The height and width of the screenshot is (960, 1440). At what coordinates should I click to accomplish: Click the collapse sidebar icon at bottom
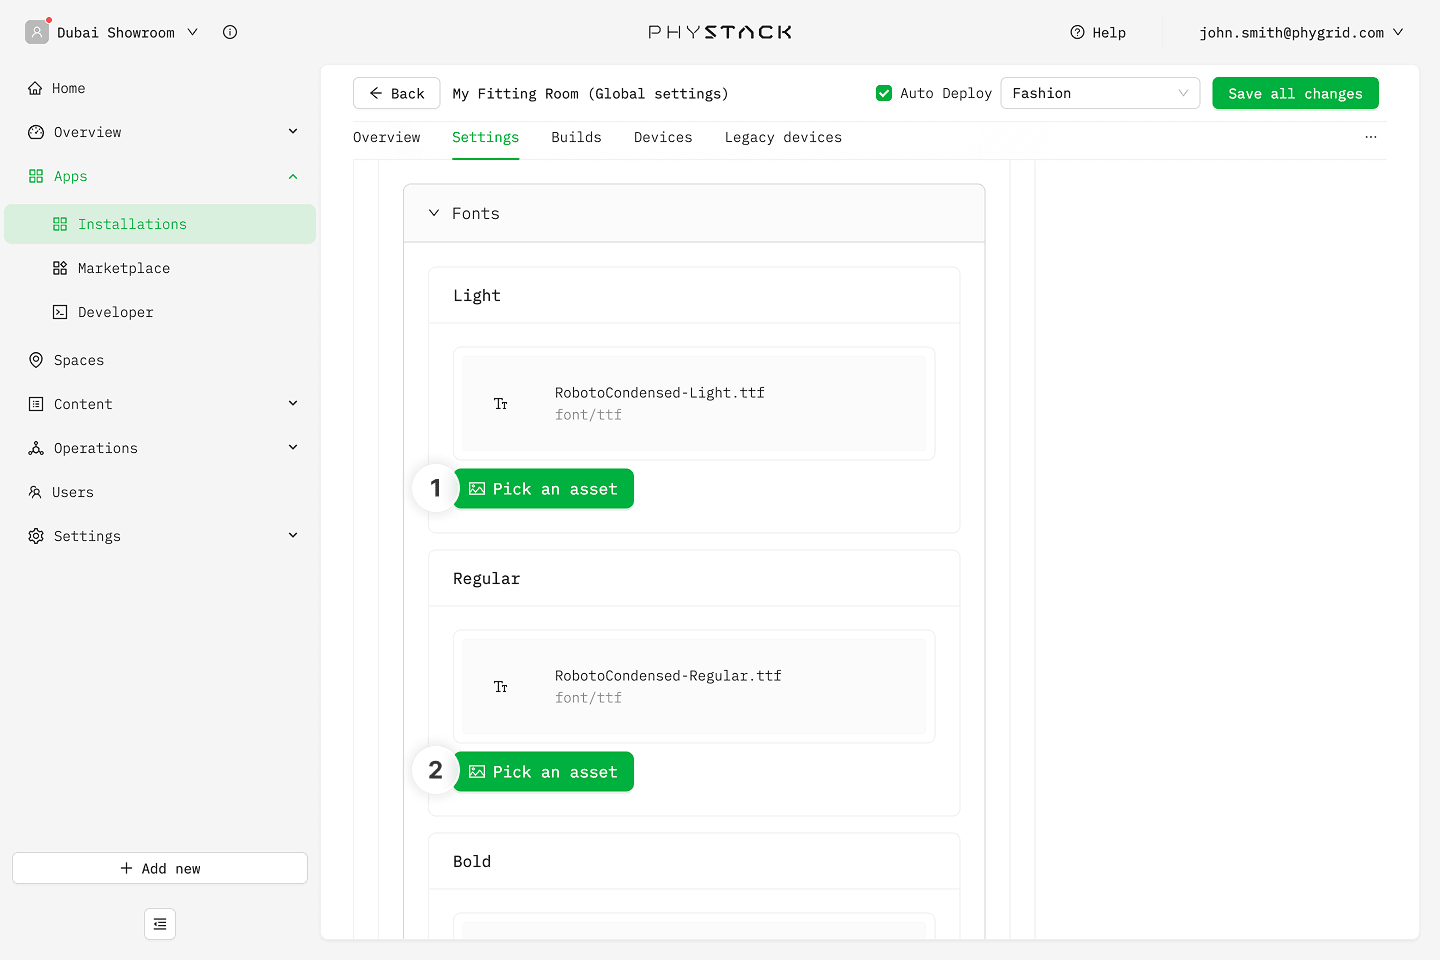[x=160, y=924]
